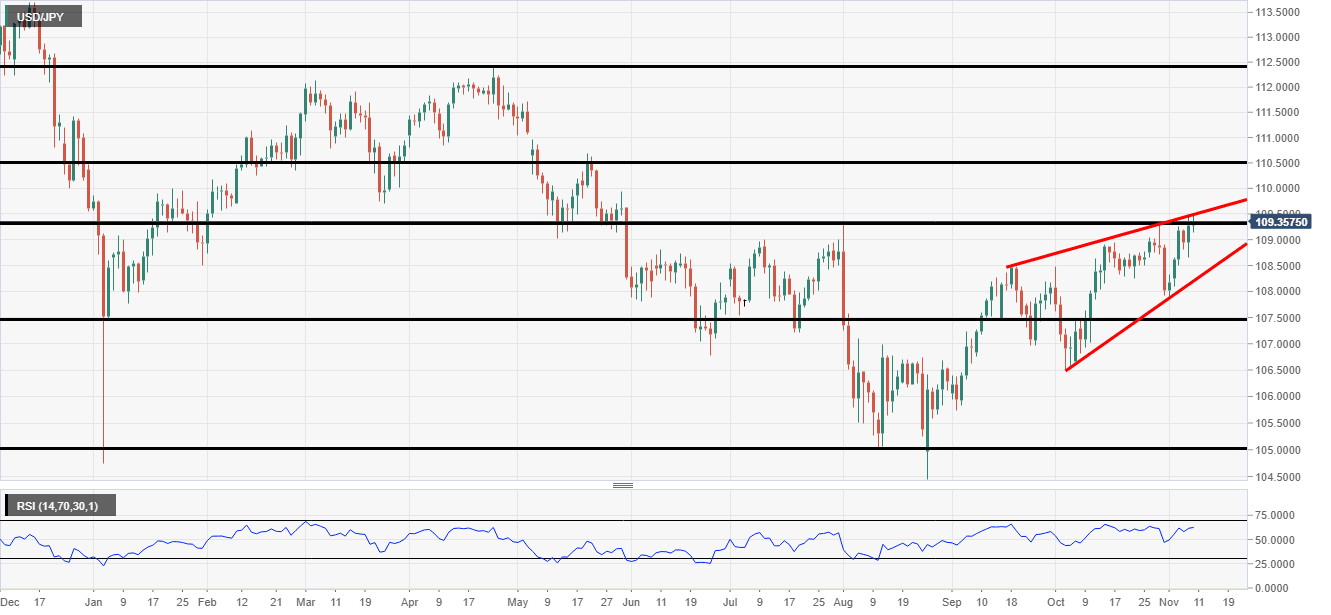Click the Feb date label on time axis
This screenshot has width=1331, height=615.
(x=206, y=604)
